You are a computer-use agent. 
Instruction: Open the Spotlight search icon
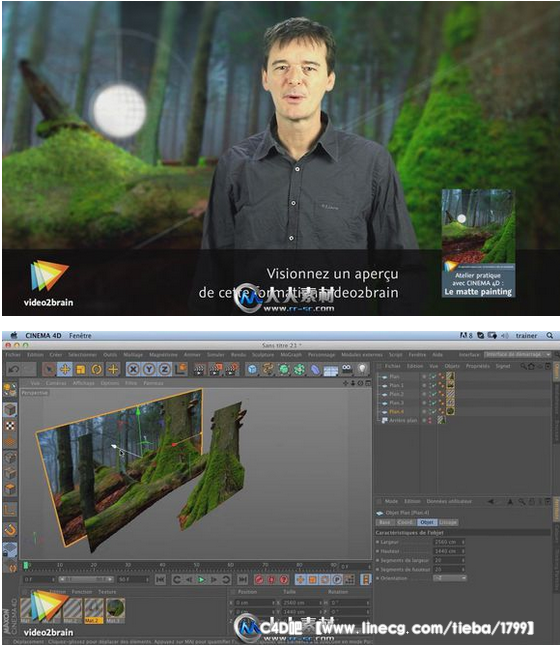tap(550, 336)
